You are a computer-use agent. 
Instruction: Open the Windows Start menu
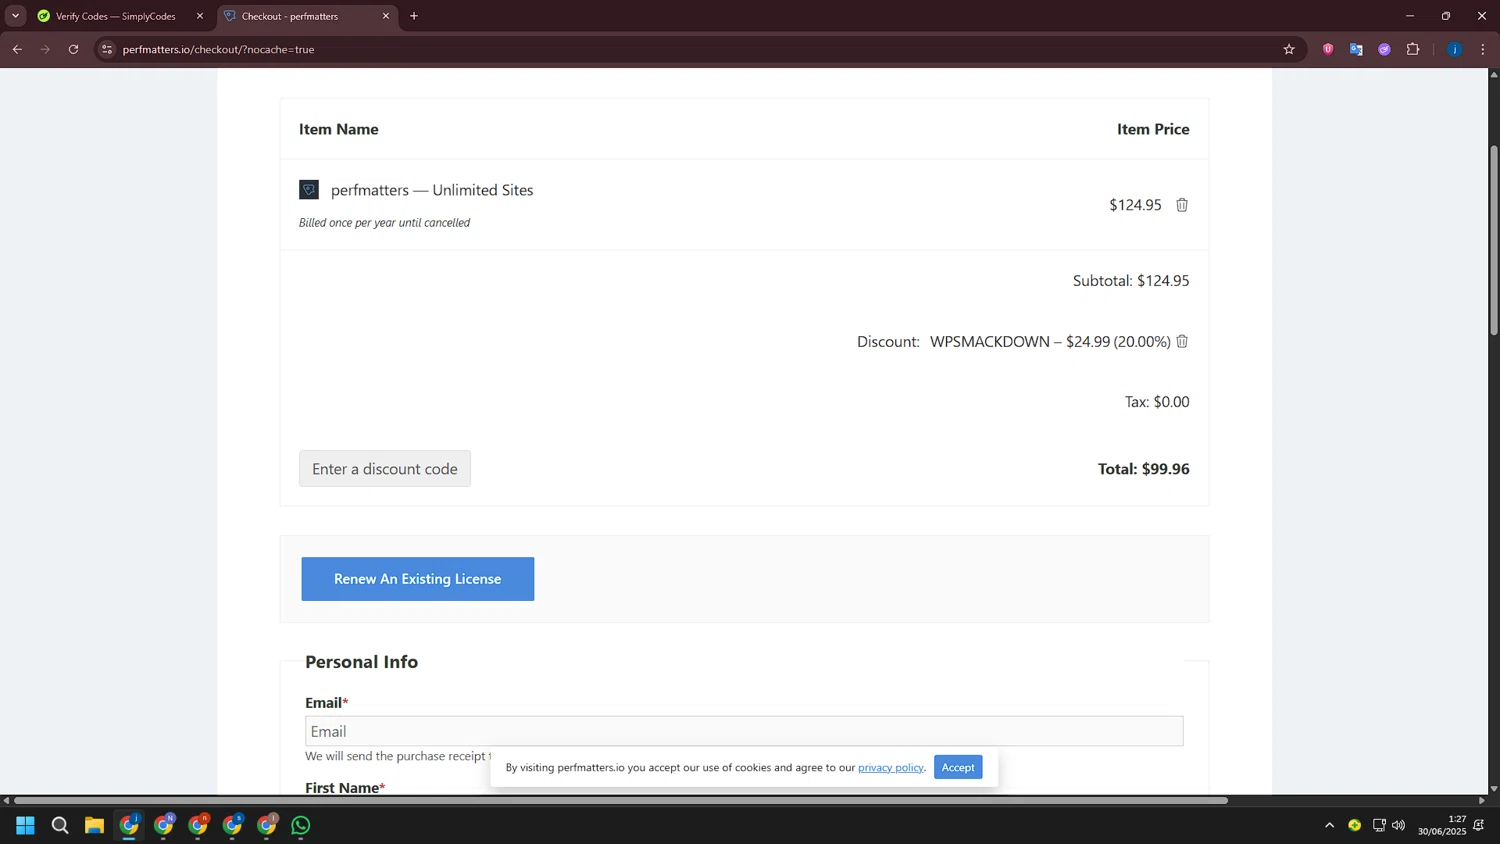26,825
